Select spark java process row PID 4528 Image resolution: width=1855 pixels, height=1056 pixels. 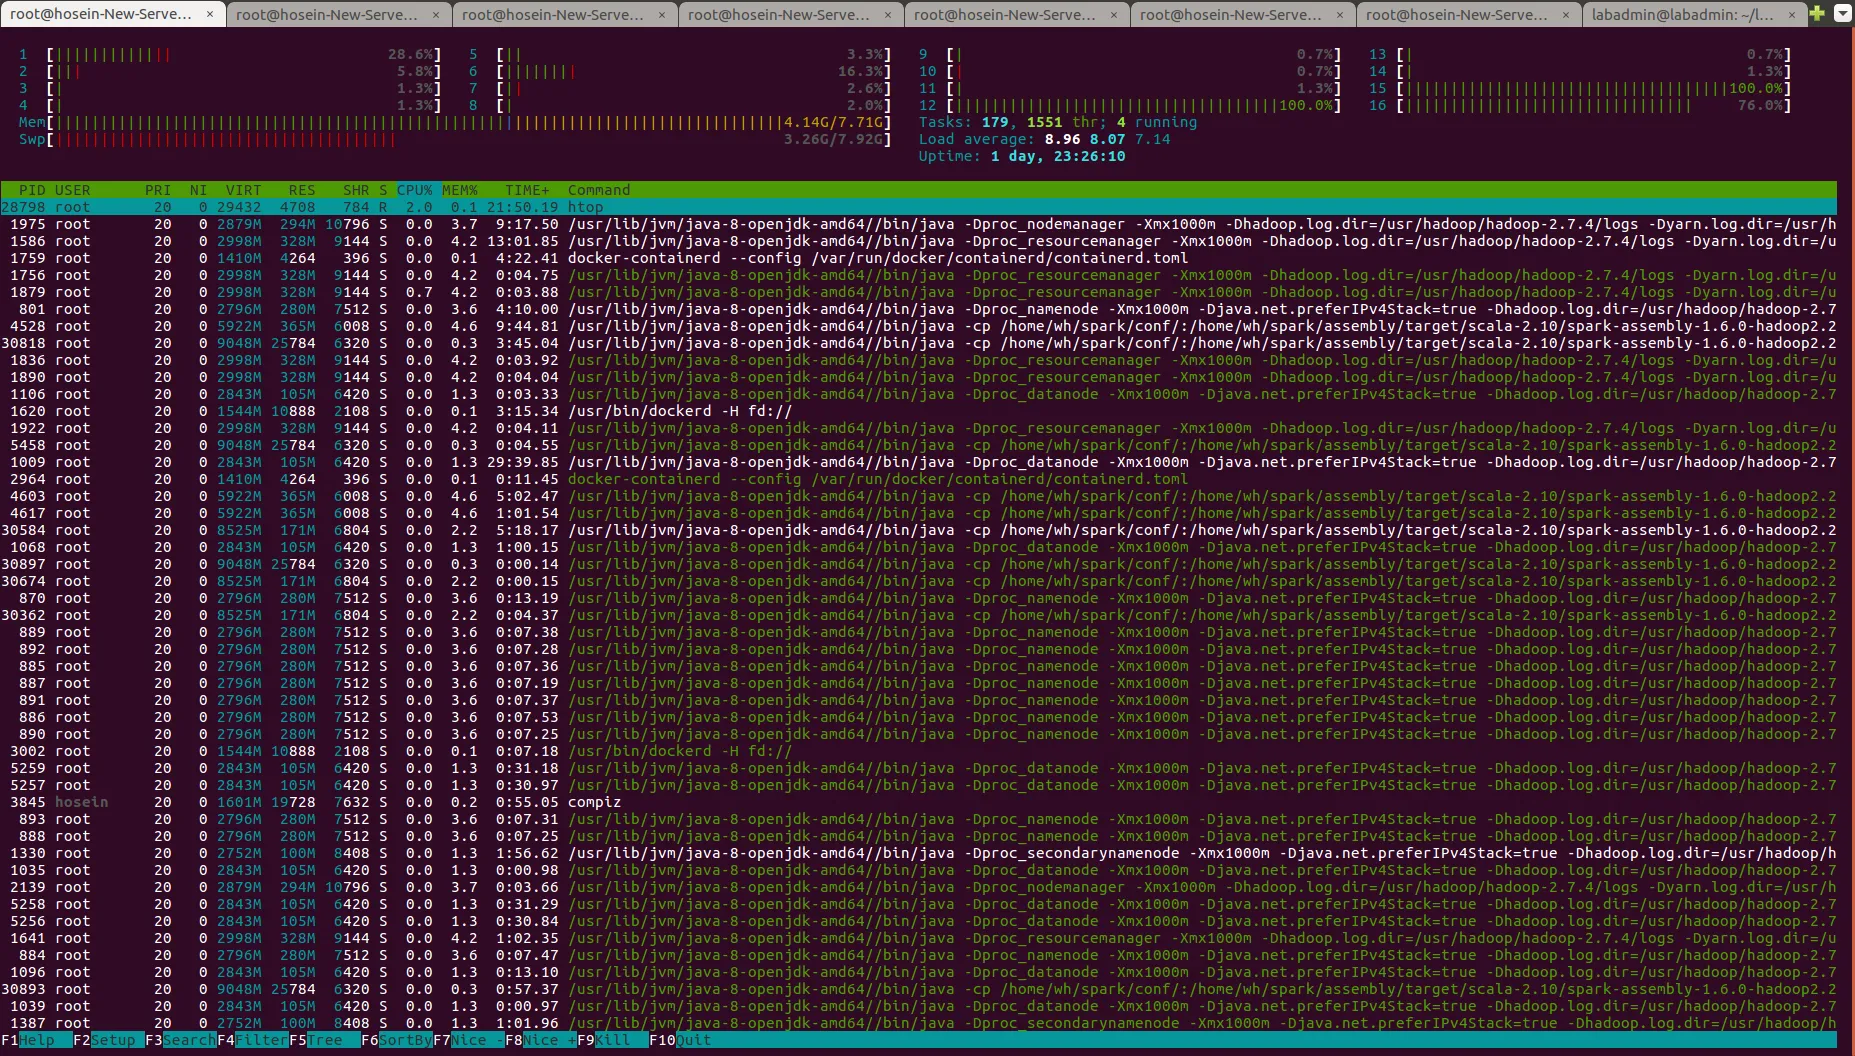918,326
